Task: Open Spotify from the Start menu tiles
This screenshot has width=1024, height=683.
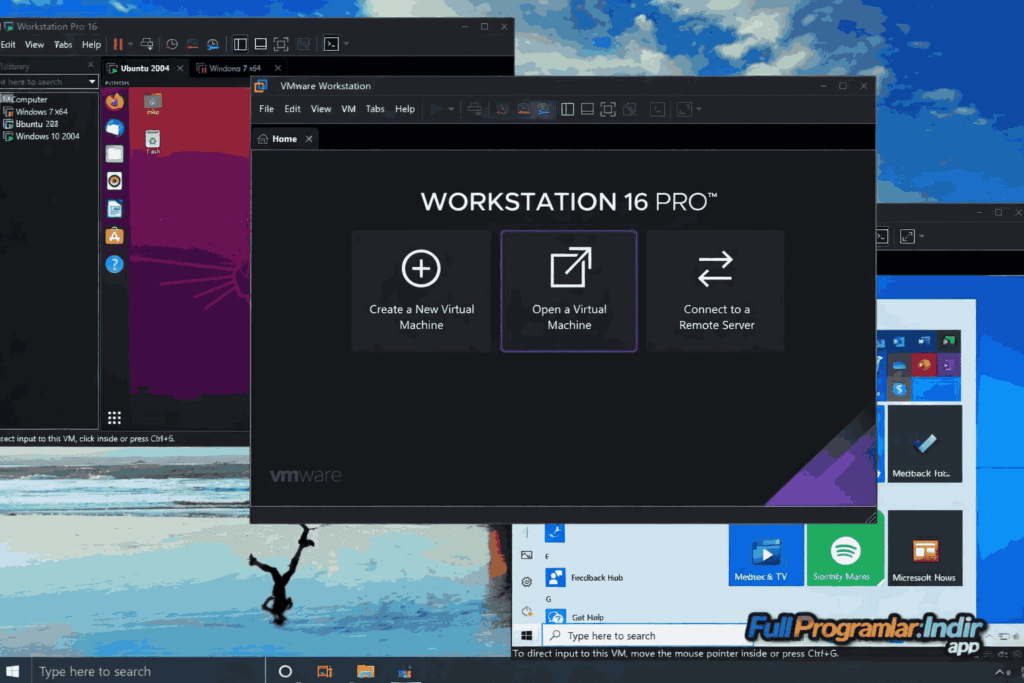Action: pyautogui.click(x=845, y=555)
